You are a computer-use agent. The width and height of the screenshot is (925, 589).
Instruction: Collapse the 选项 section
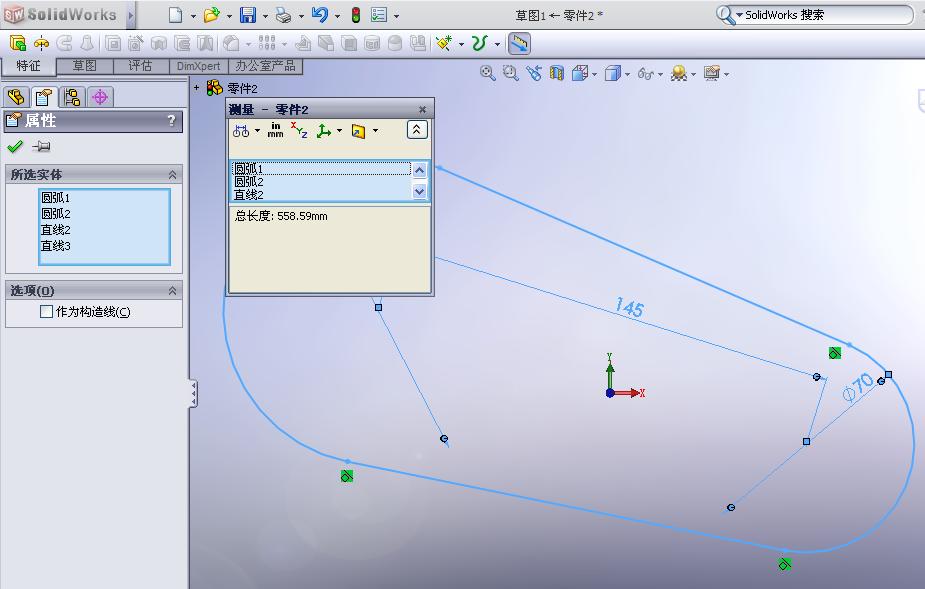coord(172,290)
